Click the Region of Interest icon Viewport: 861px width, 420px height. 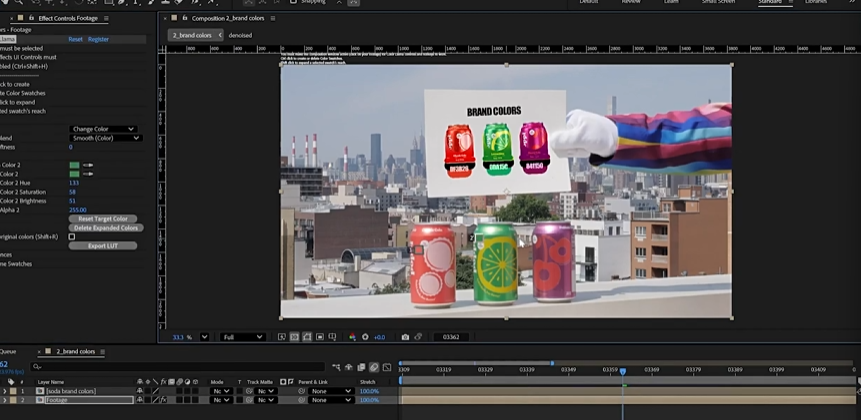click(318, 337)
